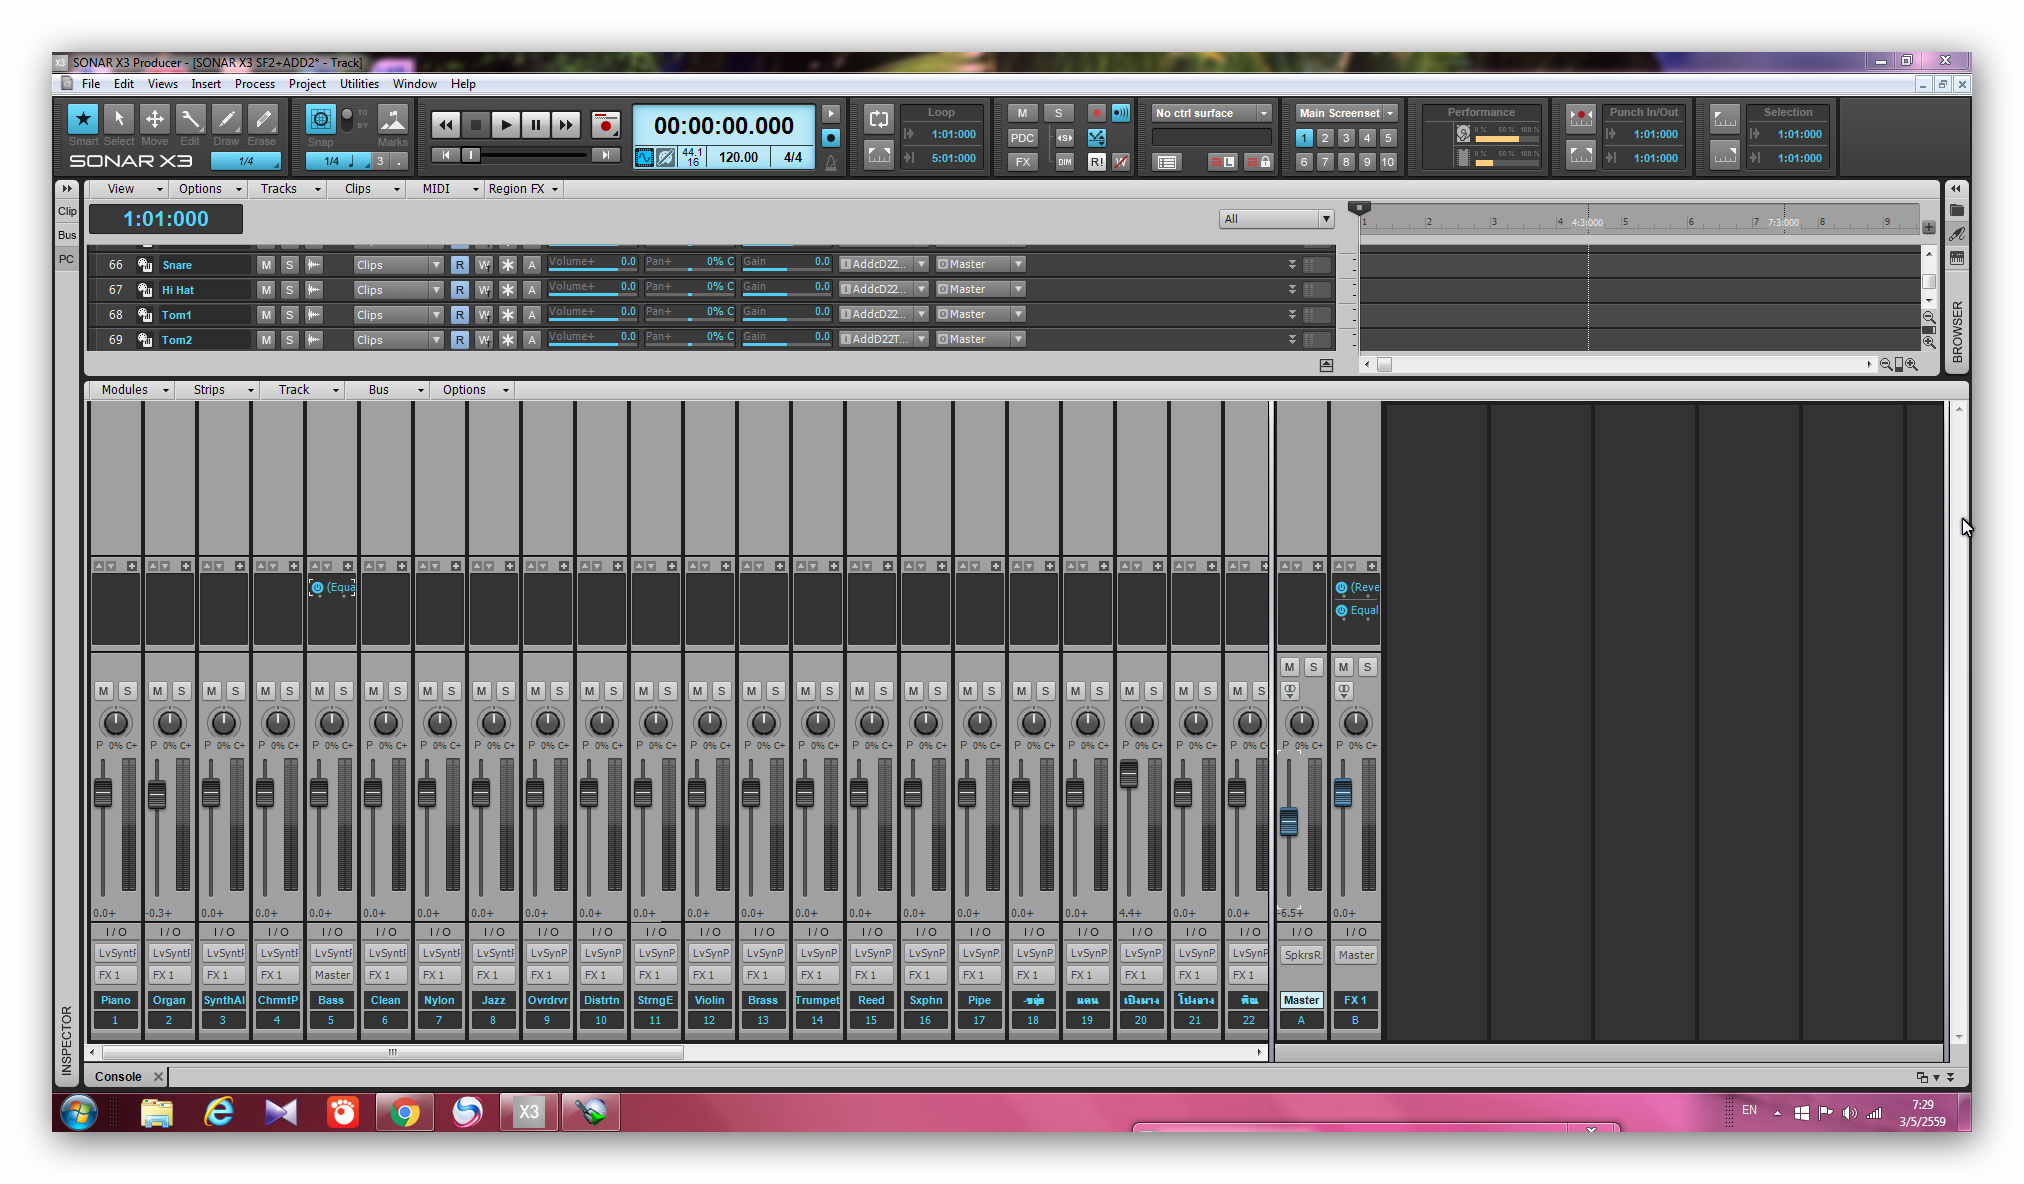Toggle the Loop on/off icon

pyautogui.click(x=878, y=119)
